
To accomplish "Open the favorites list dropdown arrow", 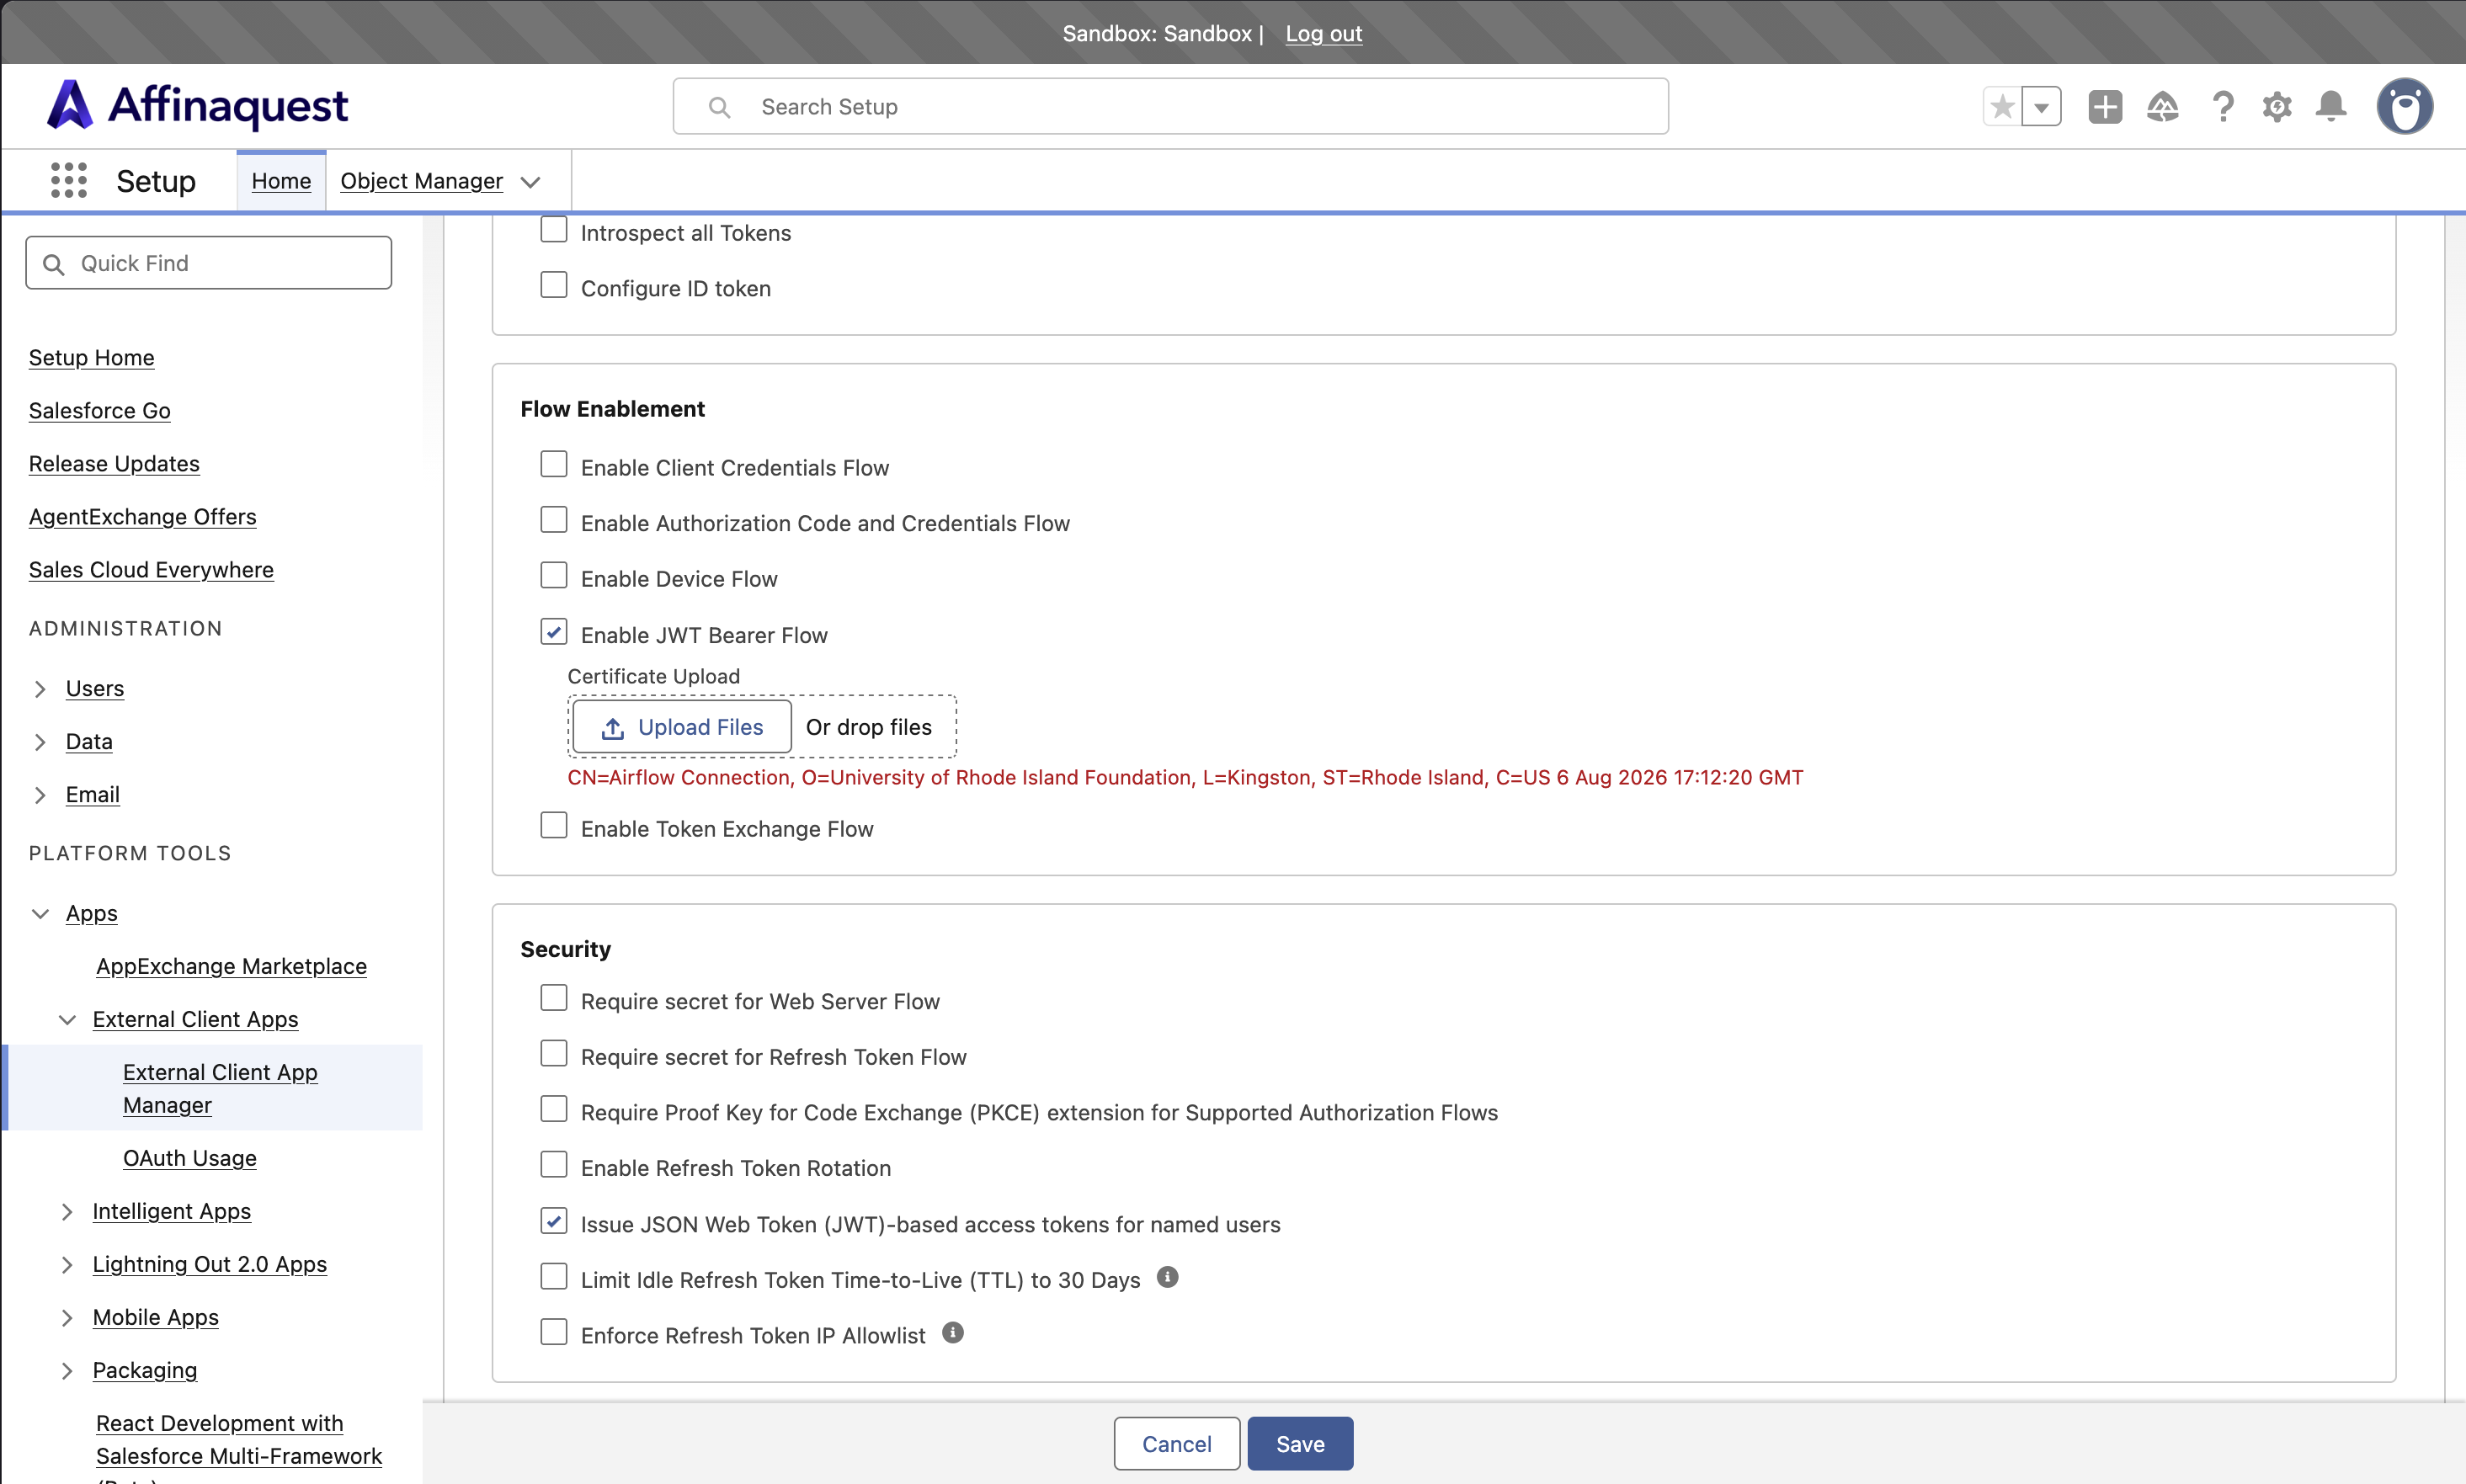I will coord(2041,107).
